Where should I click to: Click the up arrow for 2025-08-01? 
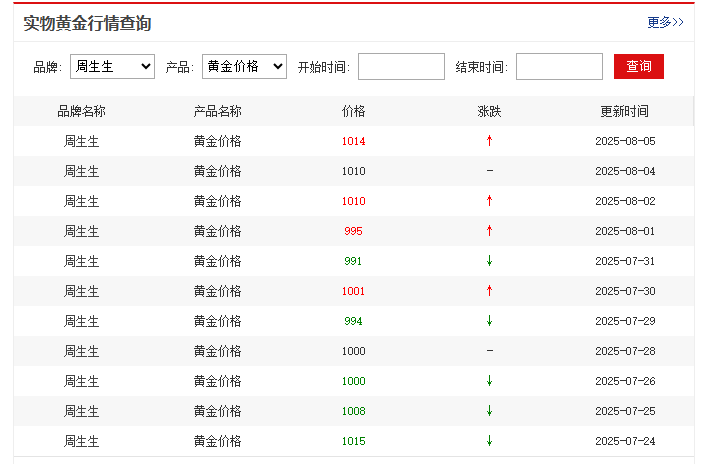(489, 231)
